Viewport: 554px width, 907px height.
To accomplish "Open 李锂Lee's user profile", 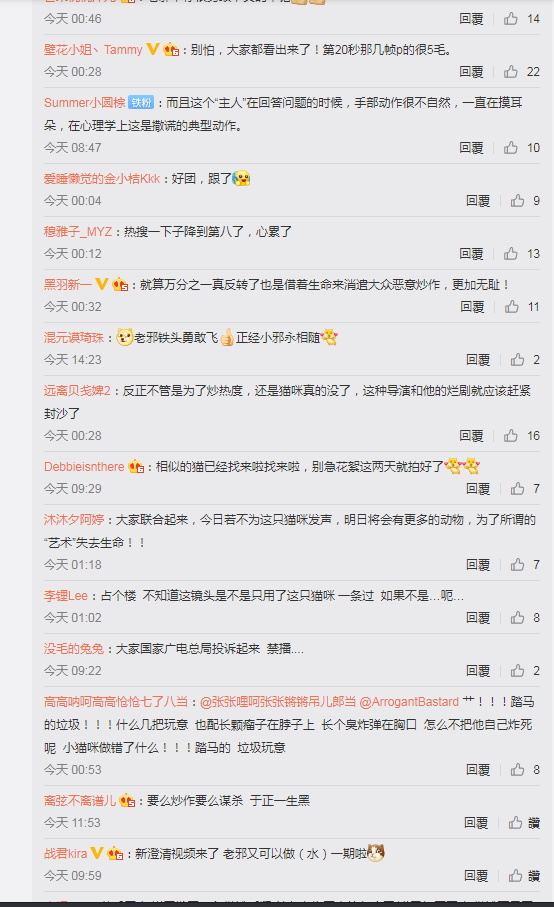I will click(x=66, y=595).
